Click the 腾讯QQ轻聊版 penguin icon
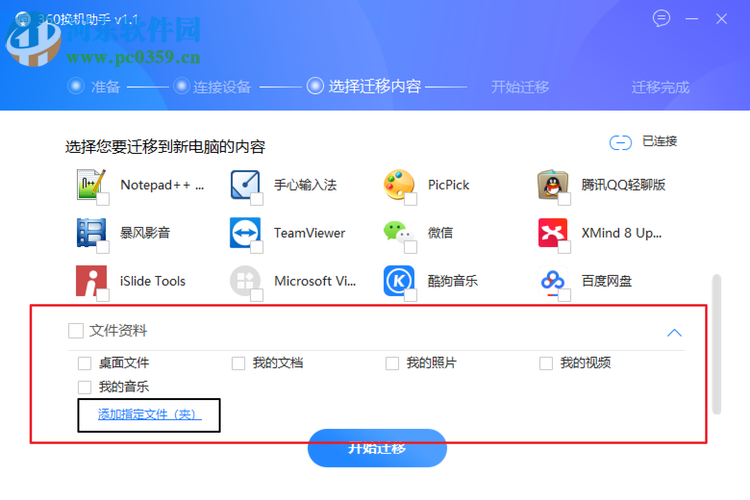 (552, 184)
